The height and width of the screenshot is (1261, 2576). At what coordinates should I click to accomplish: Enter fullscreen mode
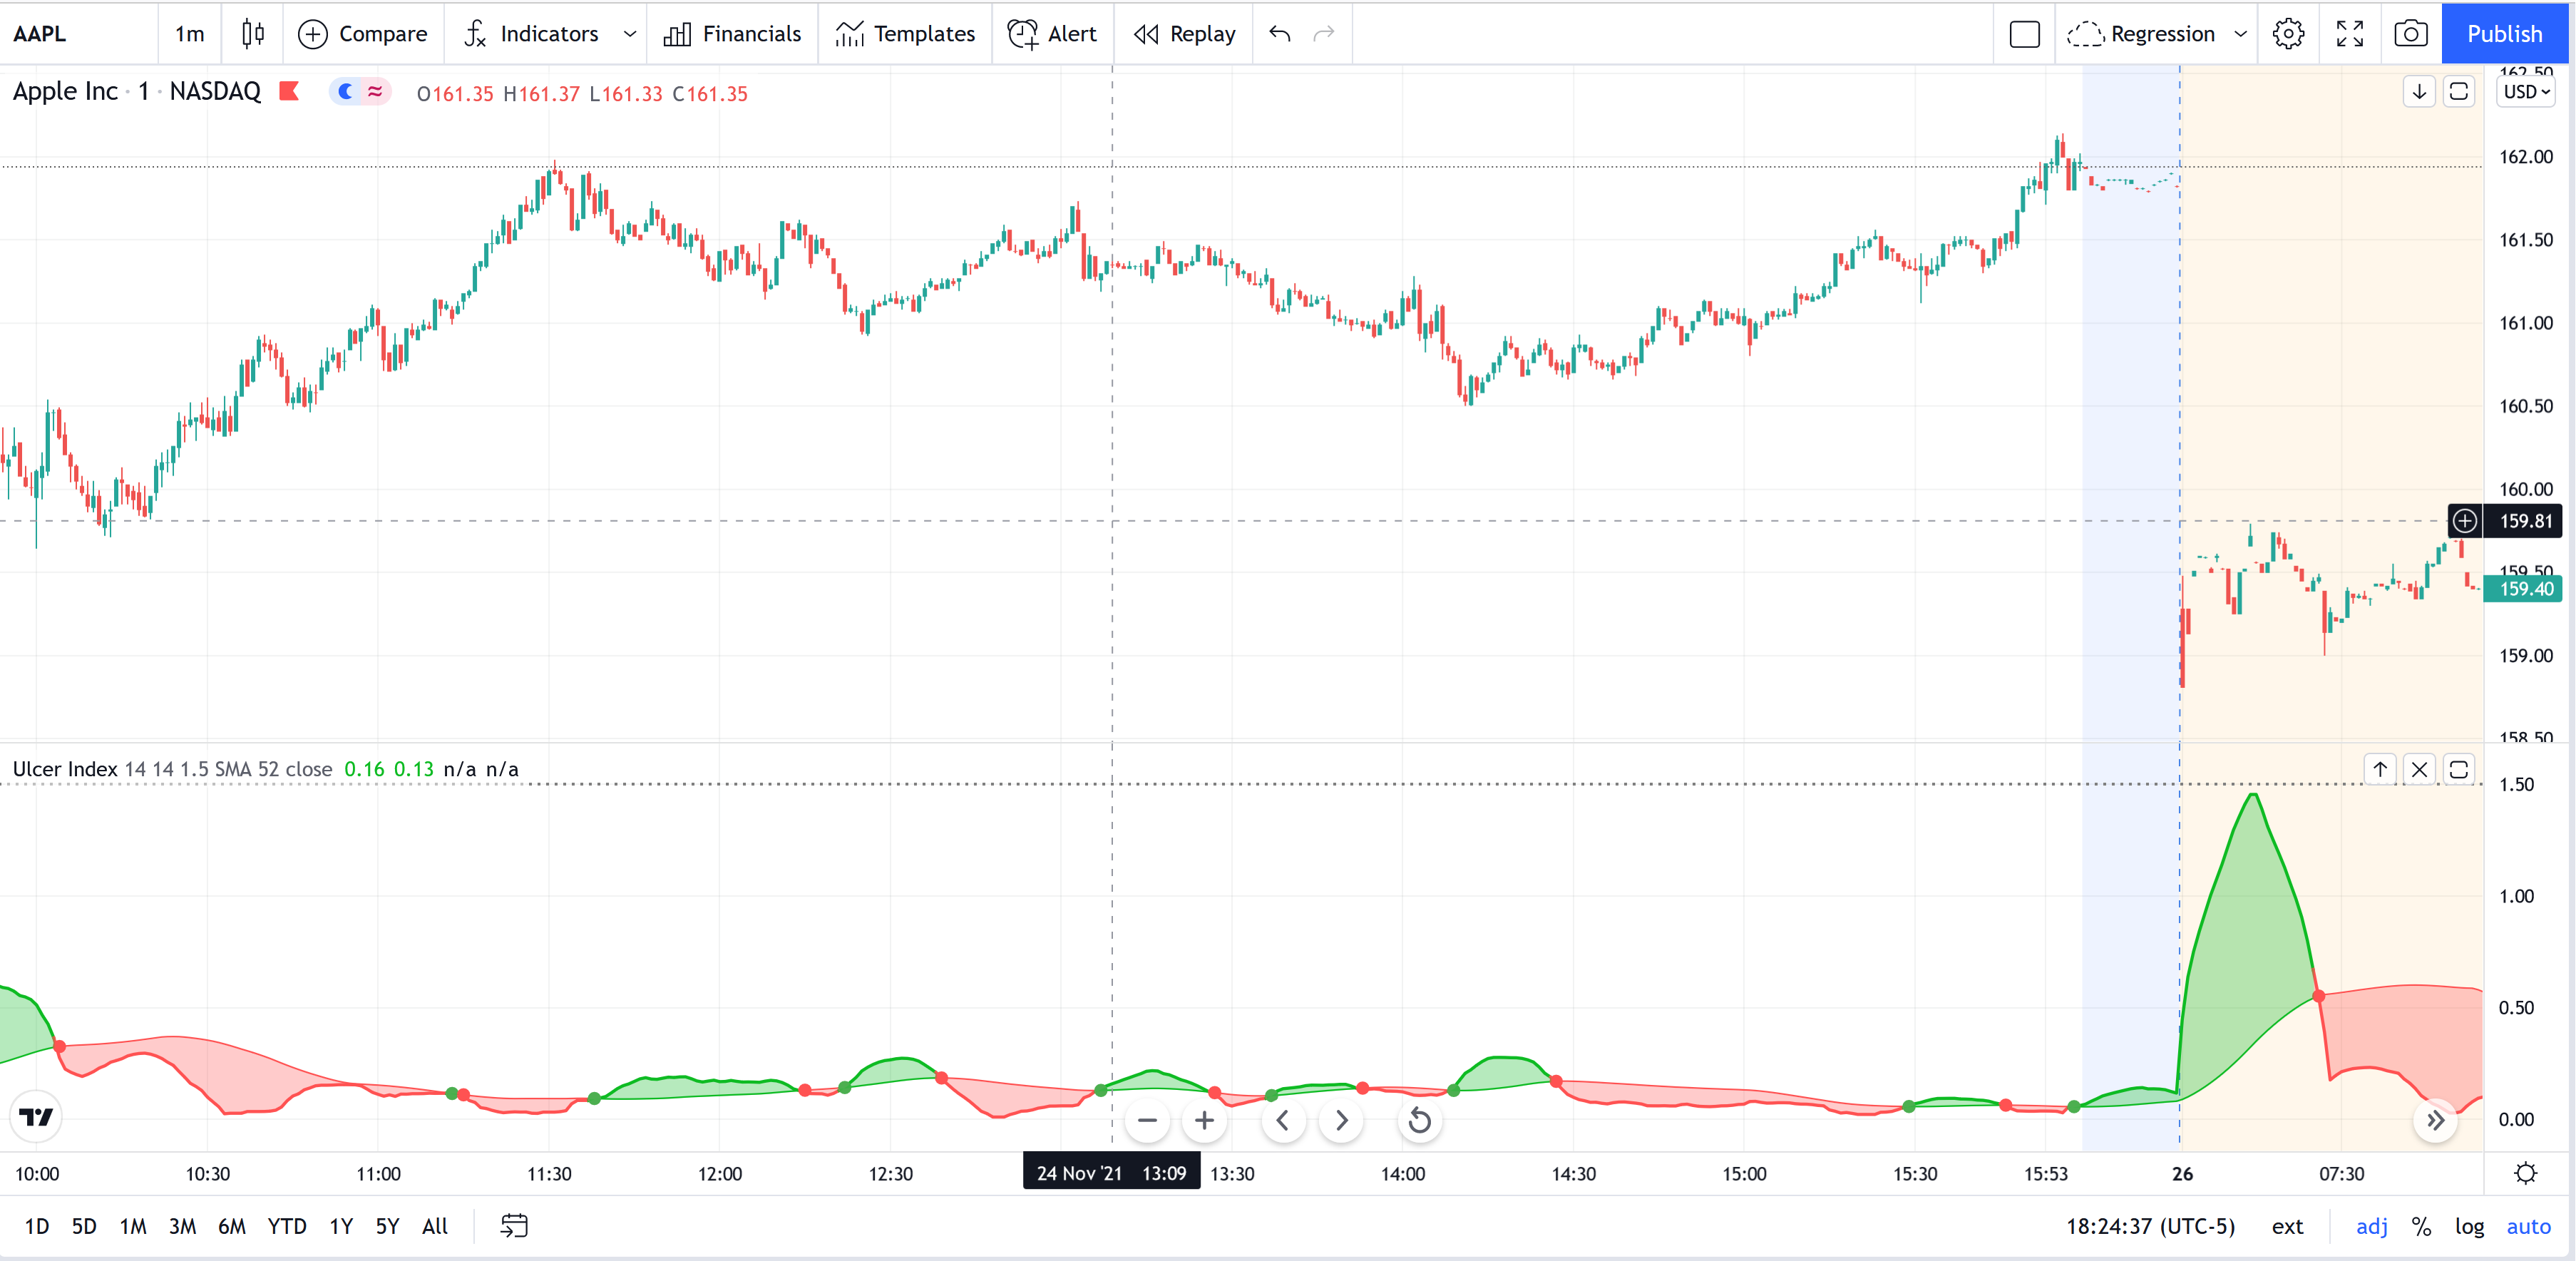[2349, 34]
